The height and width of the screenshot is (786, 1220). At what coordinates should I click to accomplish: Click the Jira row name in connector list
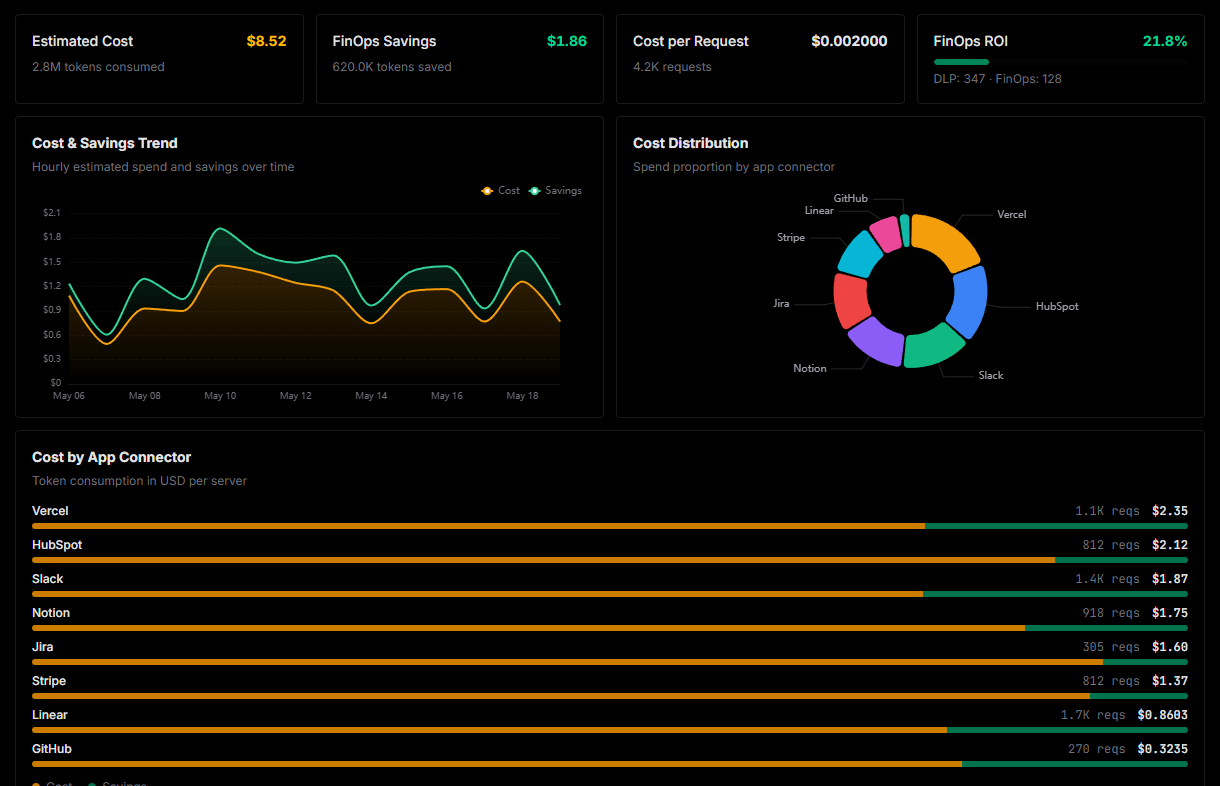click(43, 647)
